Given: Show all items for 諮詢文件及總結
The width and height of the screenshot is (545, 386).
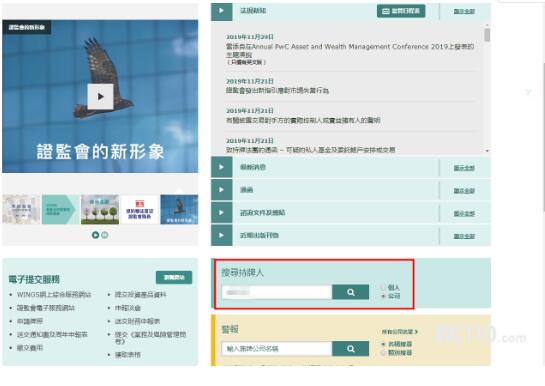Looking at the screenshot, I should [464, 214].
